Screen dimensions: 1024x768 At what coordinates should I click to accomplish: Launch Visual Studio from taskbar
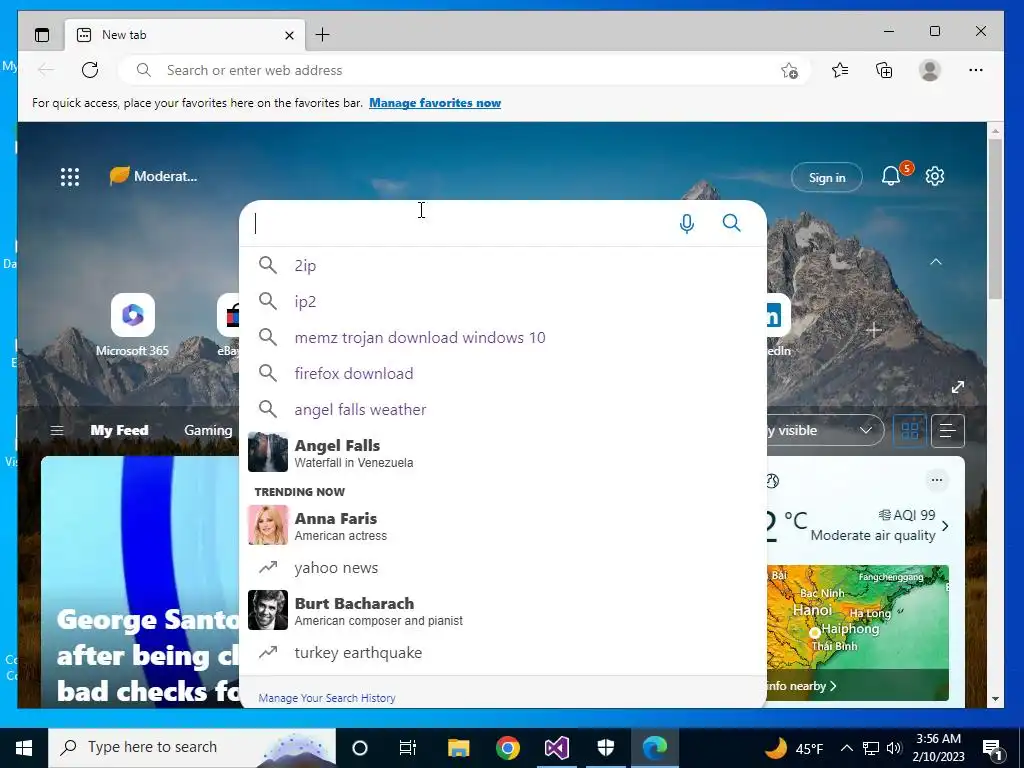coord(556,748)
